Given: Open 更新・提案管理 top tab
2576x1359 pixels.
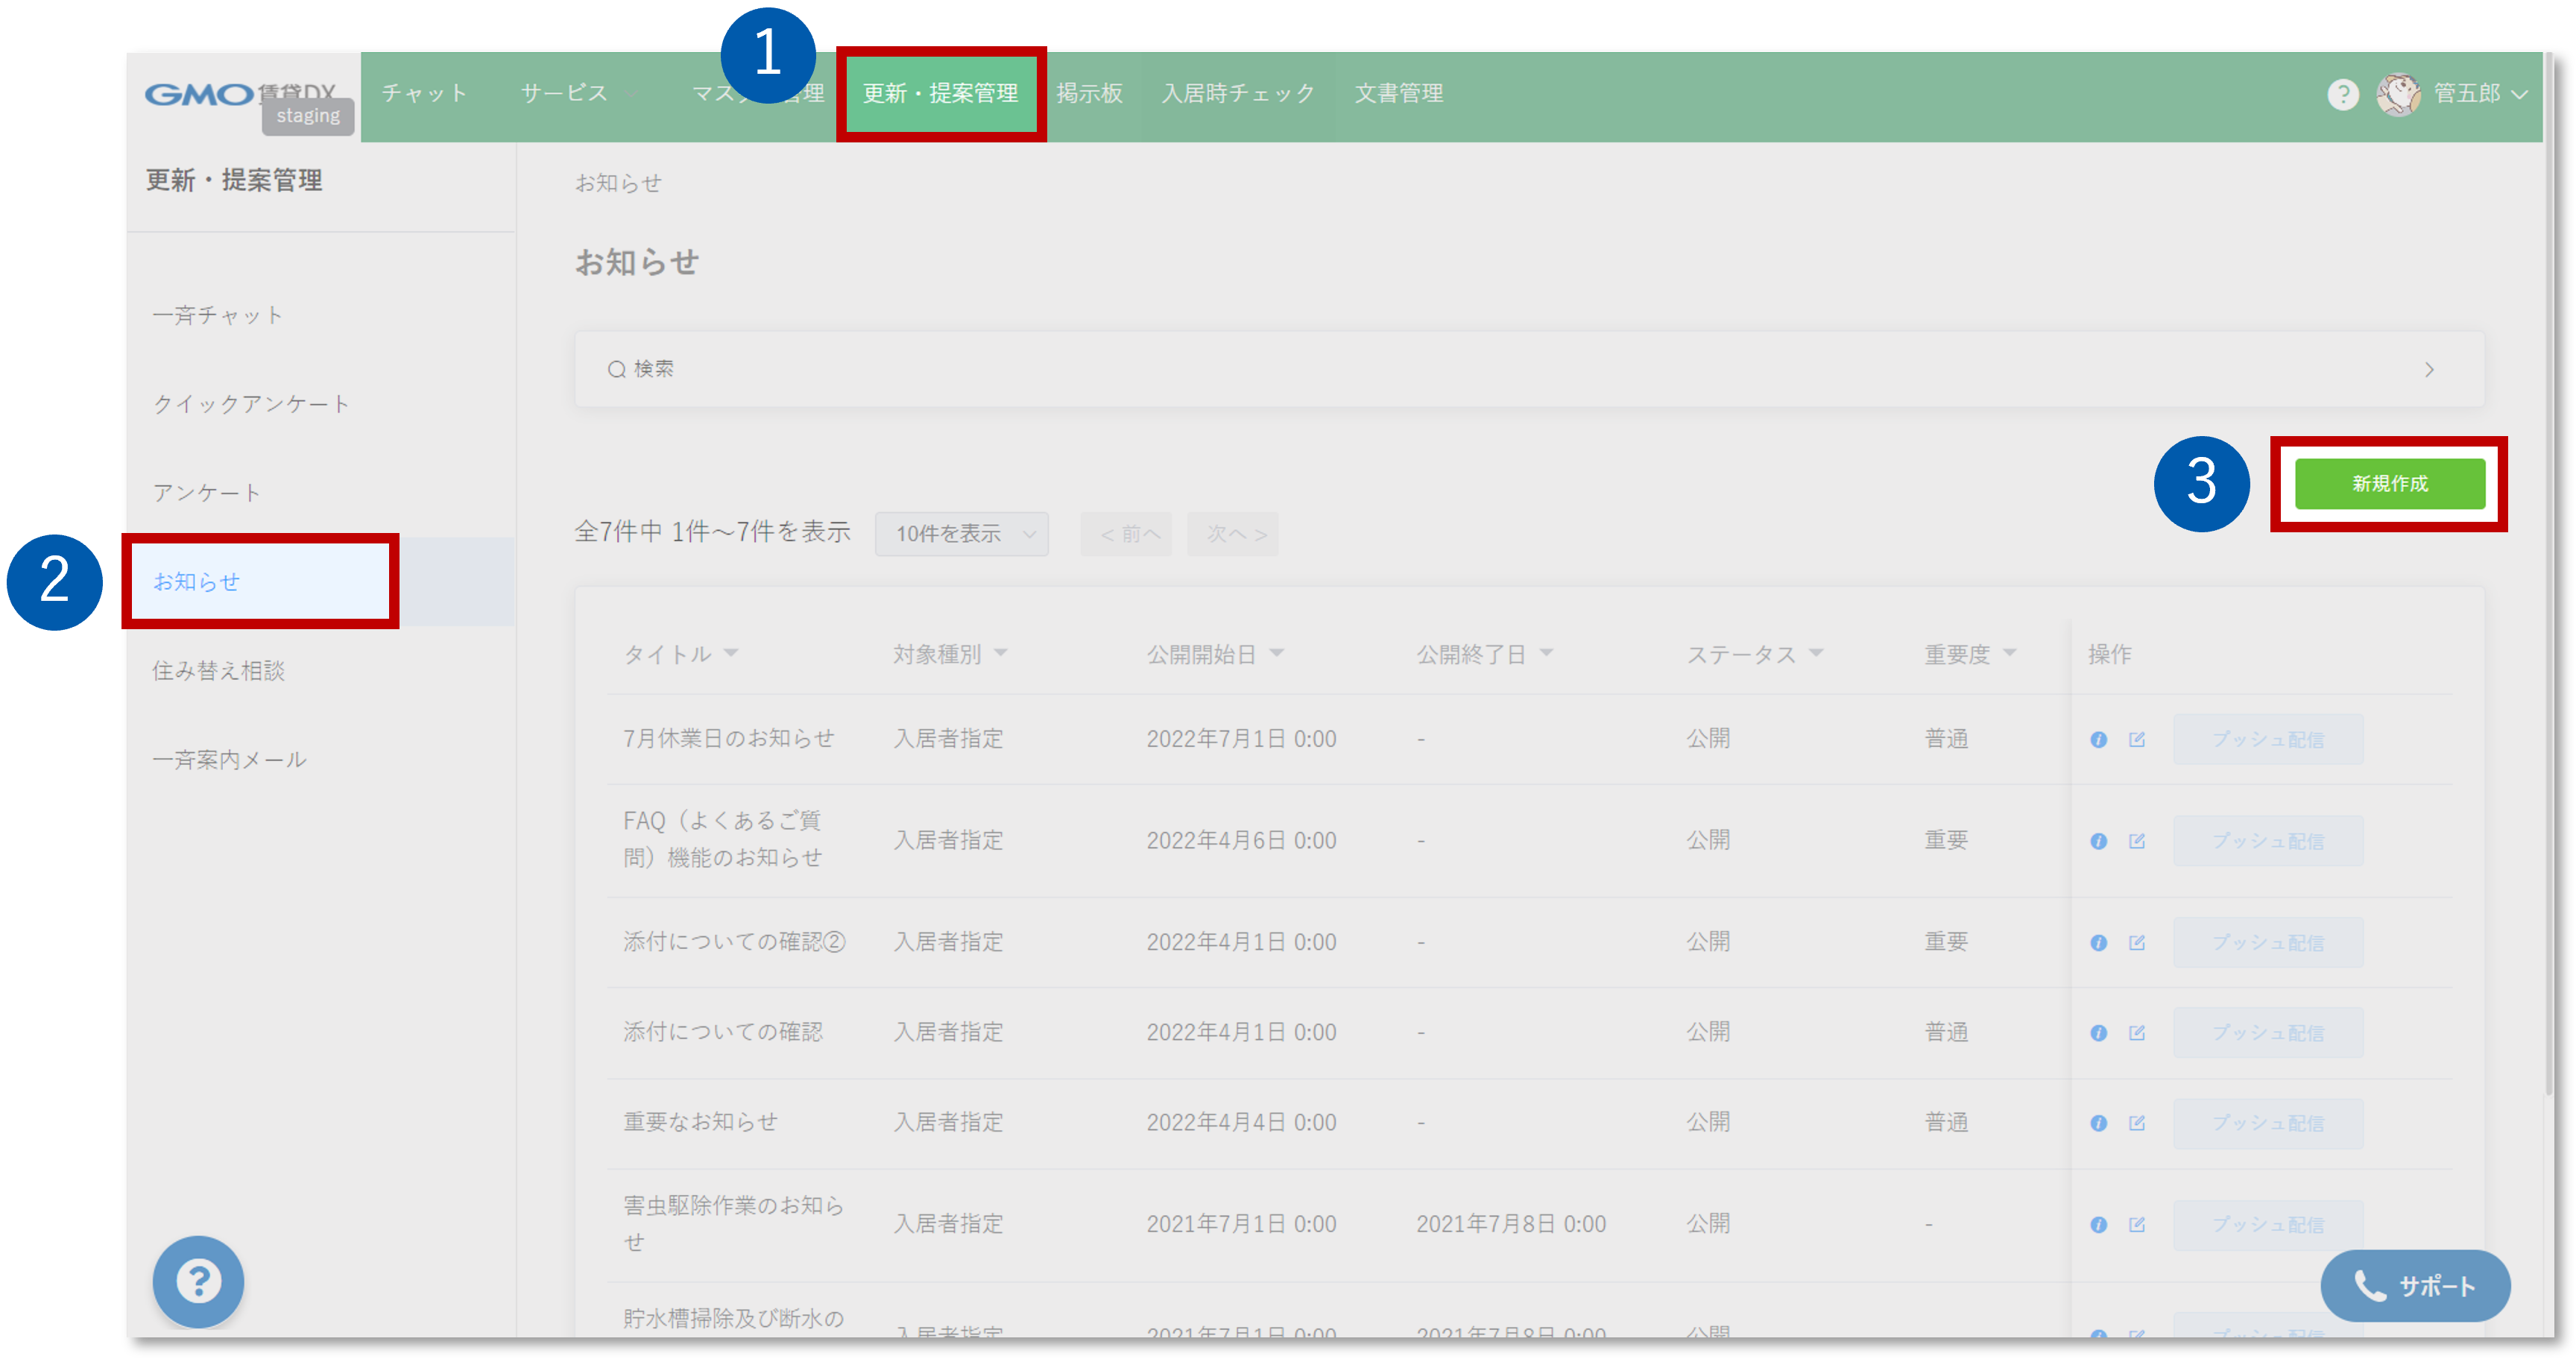Looking at the screenshot, I should 940,94.
